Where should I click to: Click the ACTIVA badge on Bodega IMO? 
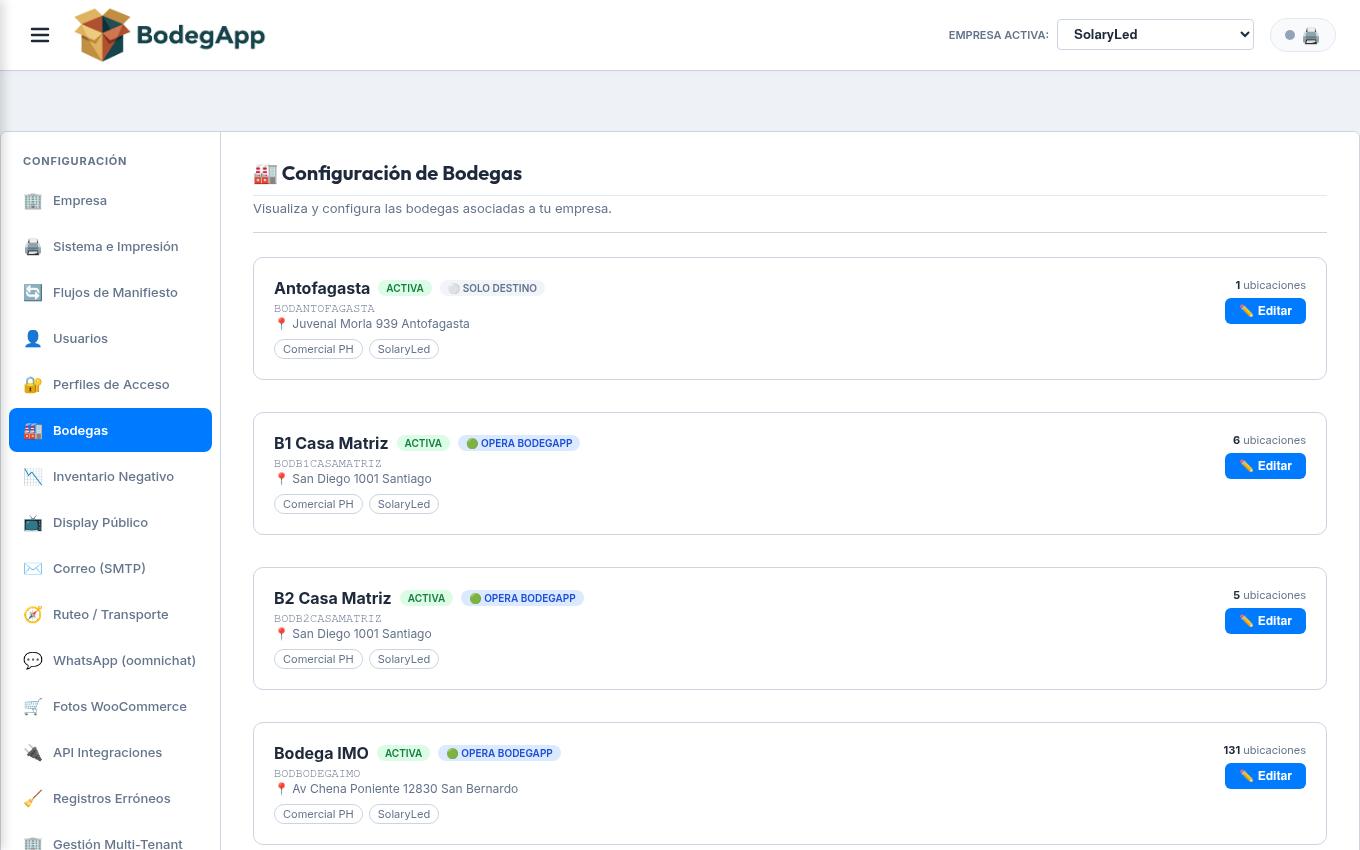pyautogui.click(x=403, y=753)
